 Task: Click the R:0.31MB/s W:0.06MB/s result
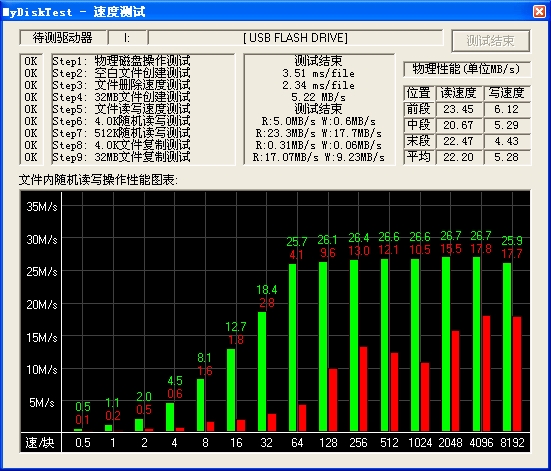318,146
